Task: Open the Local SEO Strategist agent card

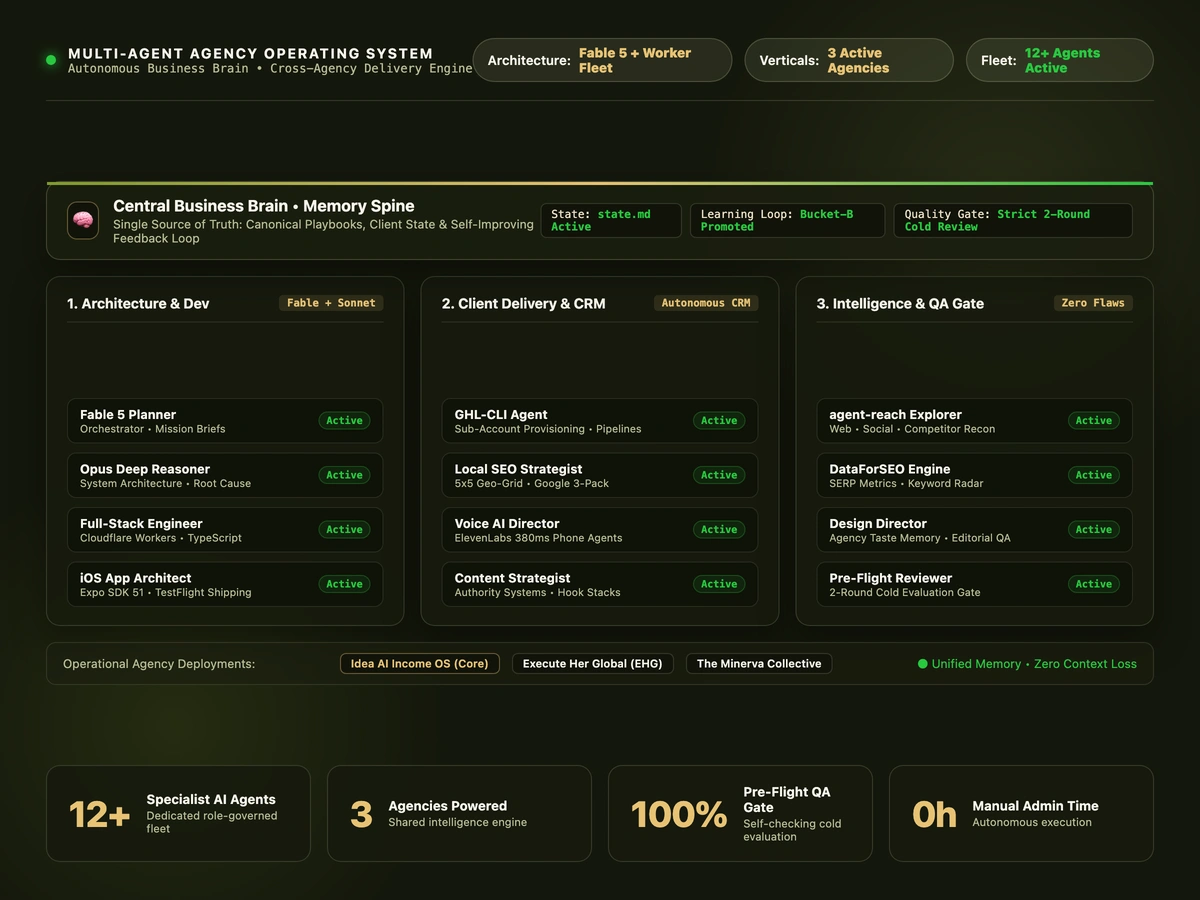Action: coord(600,475)
